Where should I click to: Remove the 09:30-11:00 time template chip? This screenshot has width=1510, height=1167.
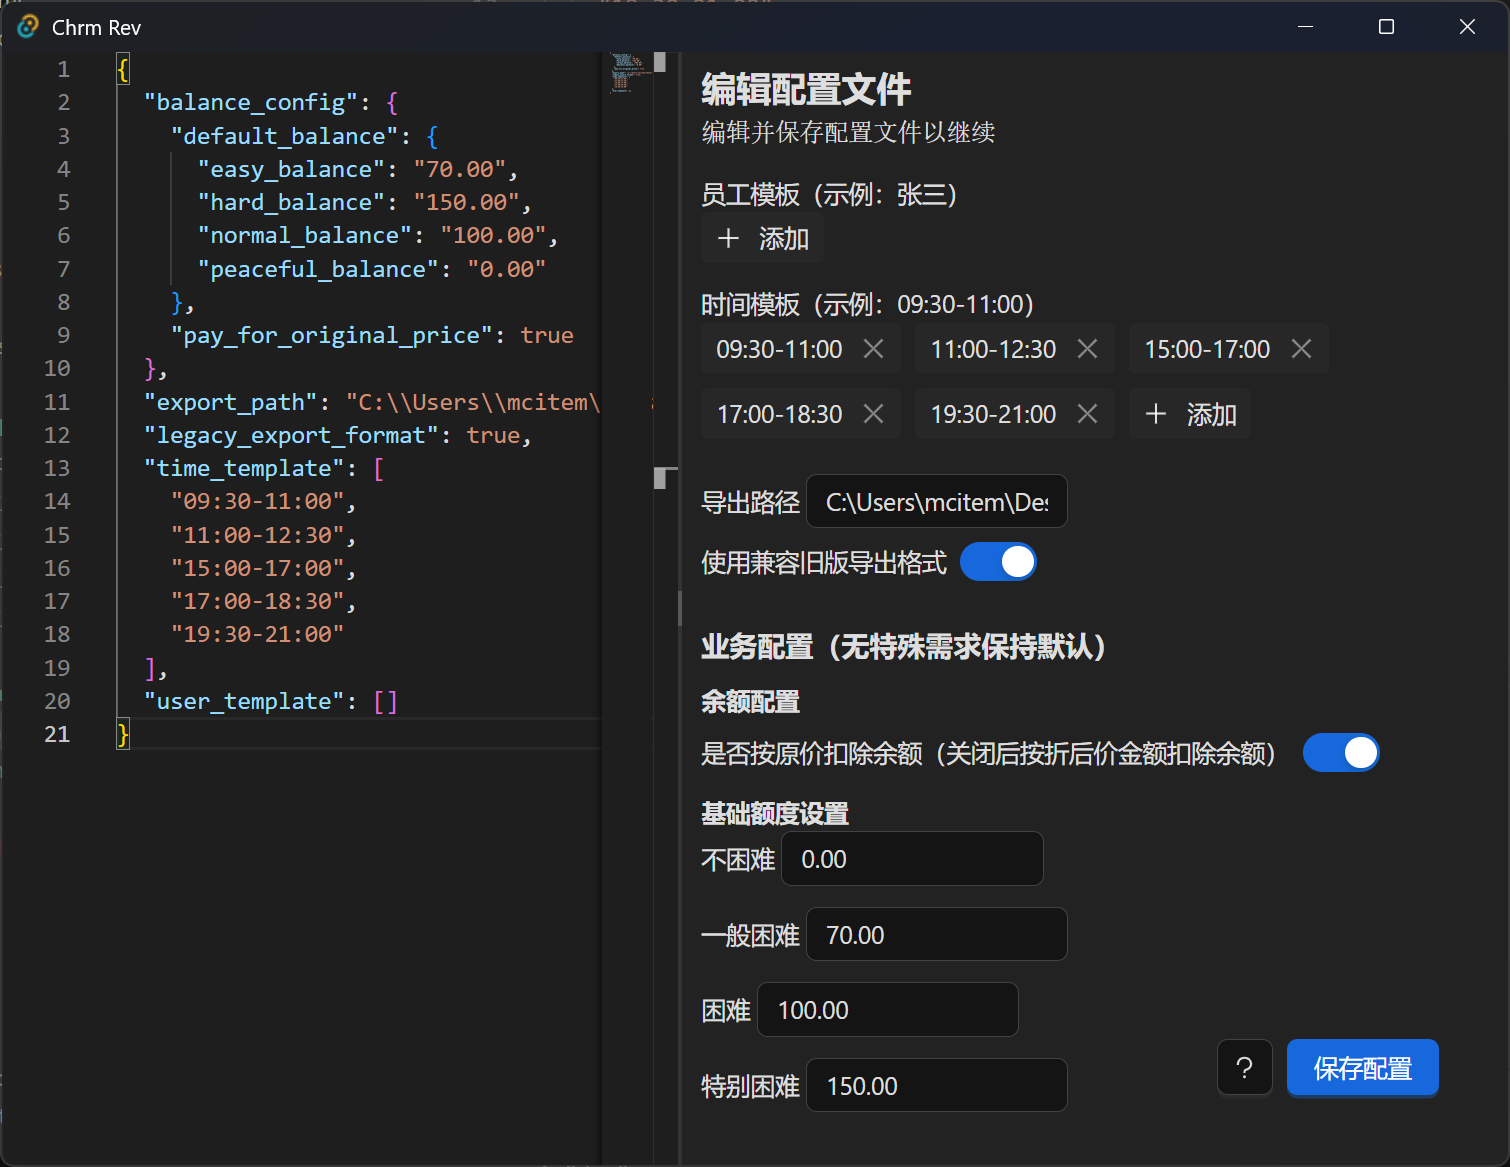click(x=873, y=349)
